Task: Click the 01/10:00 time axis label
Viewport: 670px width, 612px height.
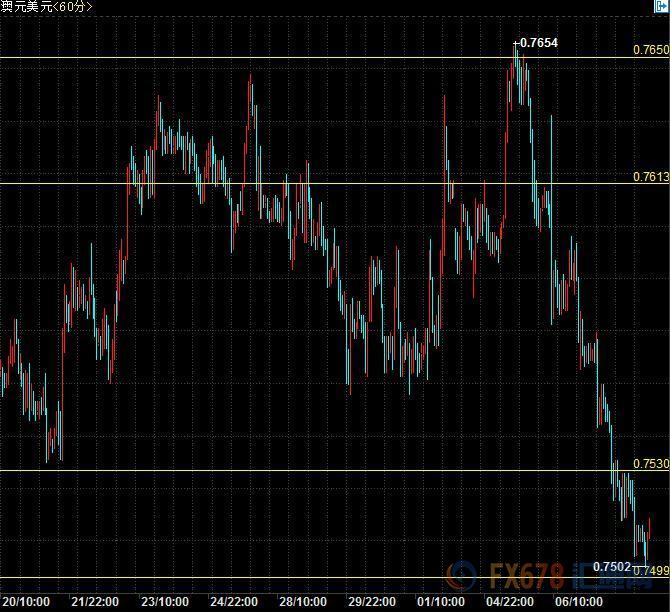Action: pos(442,602)
